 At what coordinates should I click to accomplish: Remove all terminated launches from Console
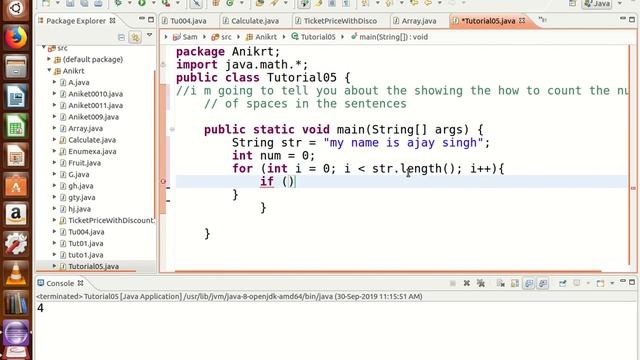coord(481,283)
